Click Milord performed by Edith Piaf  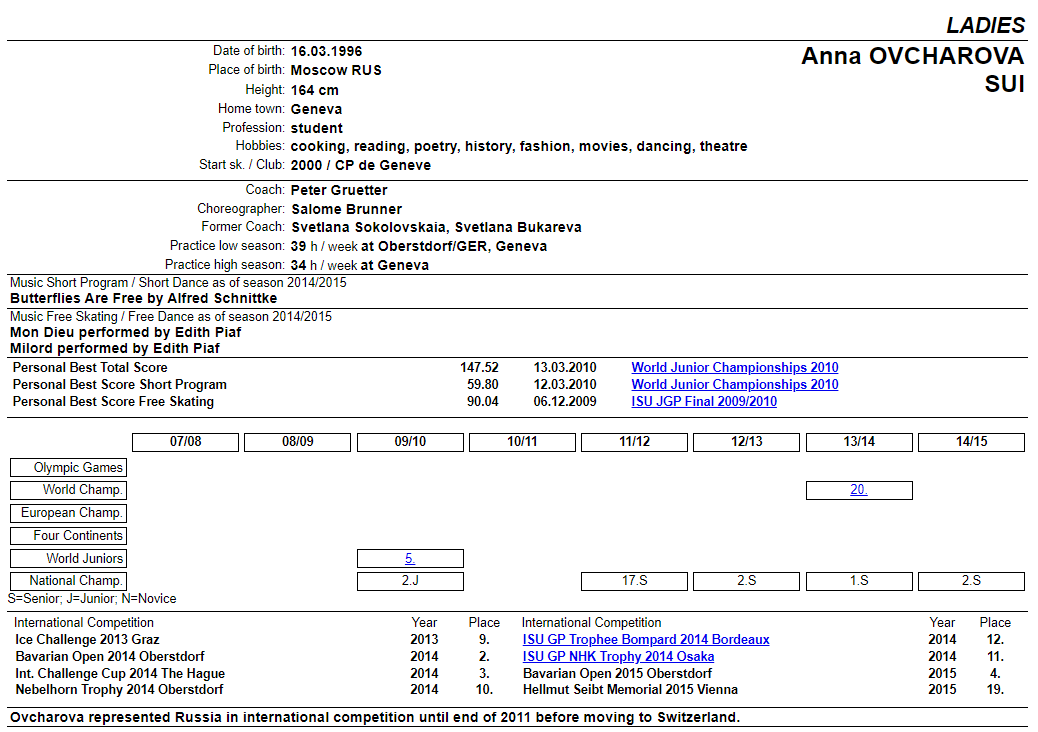pos(115,348)
